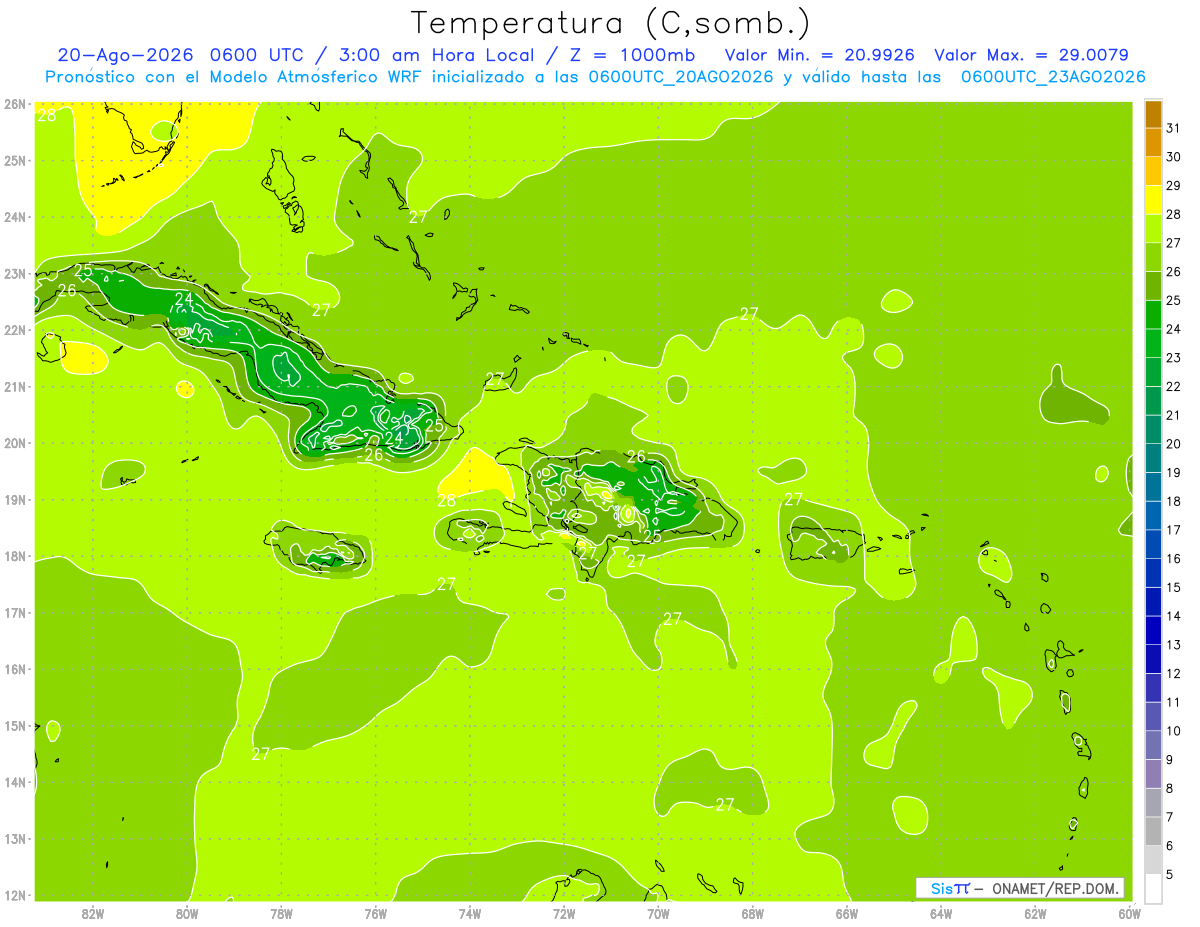Viewport: 1200px width, 927px height.
Task: Click the "80W" longitude axis label
Action: tap(187, 912)
